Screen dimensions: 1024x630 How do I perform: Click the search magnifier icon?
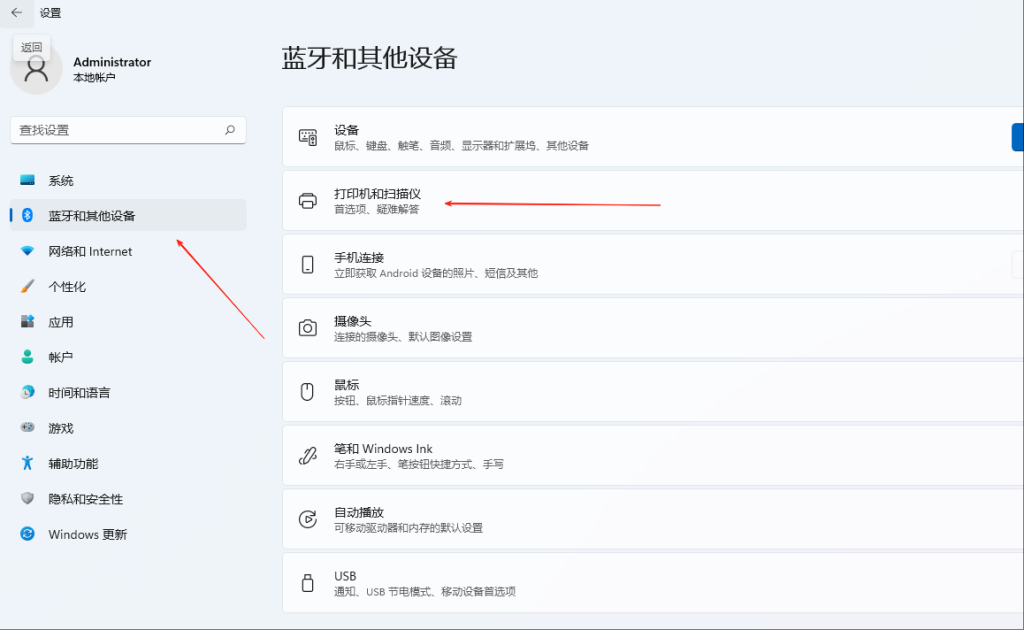(x=230, y=130)
